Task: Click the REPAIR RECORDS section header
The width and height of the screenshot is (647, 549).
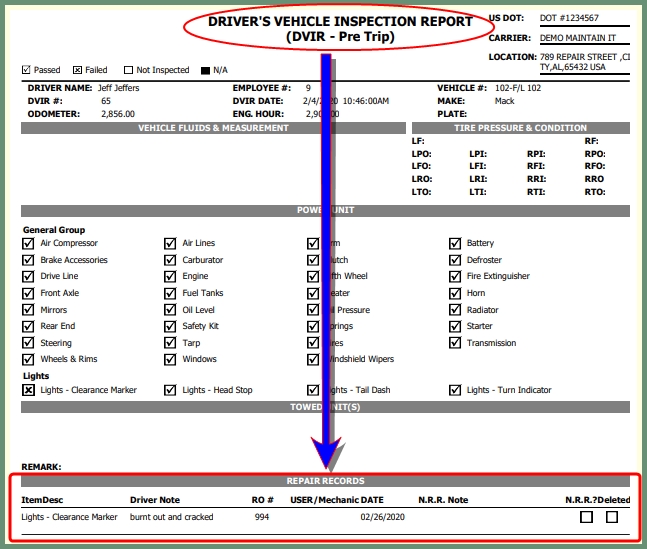Action: pos(325,481)
